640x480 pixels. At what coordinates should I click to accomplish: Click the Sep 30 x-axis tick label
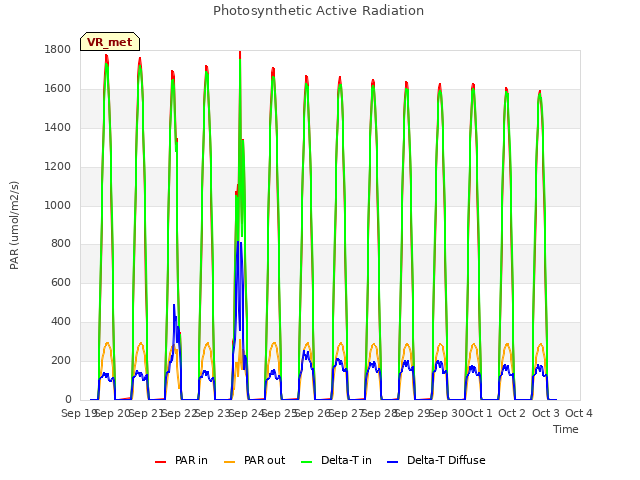click(x=446, y=413)
